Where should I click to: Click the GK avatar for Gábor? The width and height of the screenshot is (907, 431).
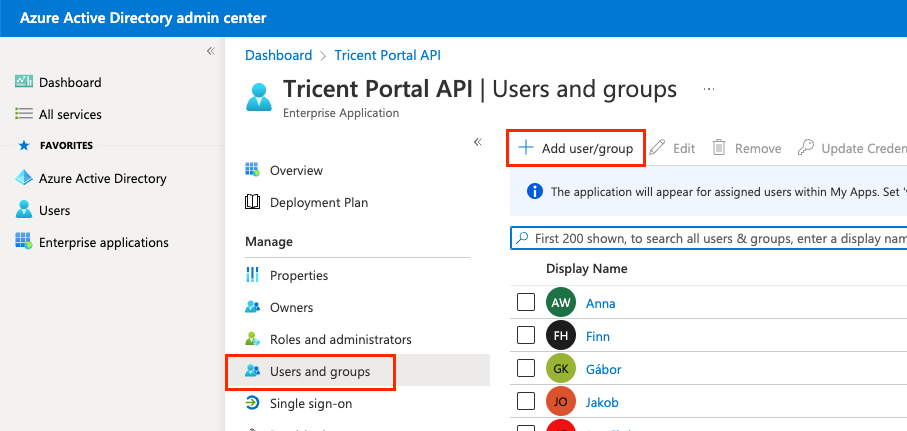click(x=561, y=369)
